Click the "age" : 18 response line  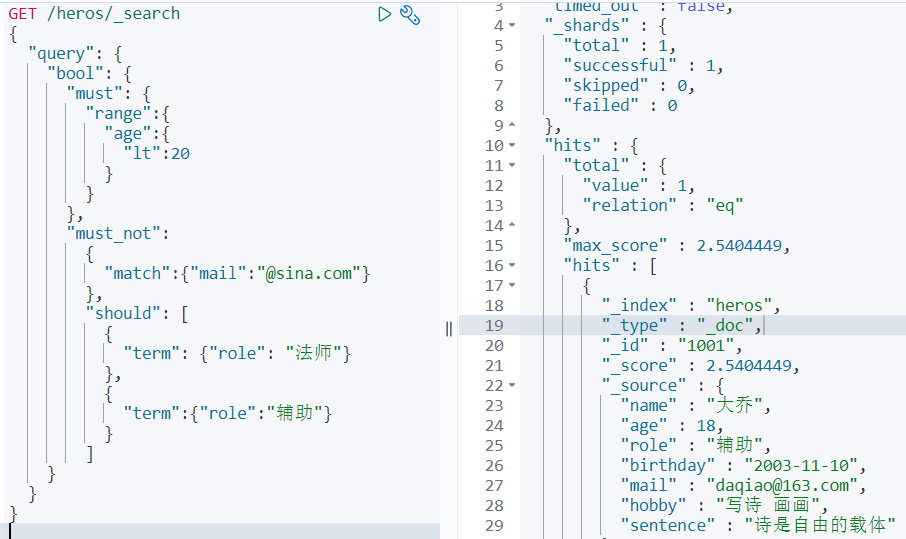click(x=673, y=425)
